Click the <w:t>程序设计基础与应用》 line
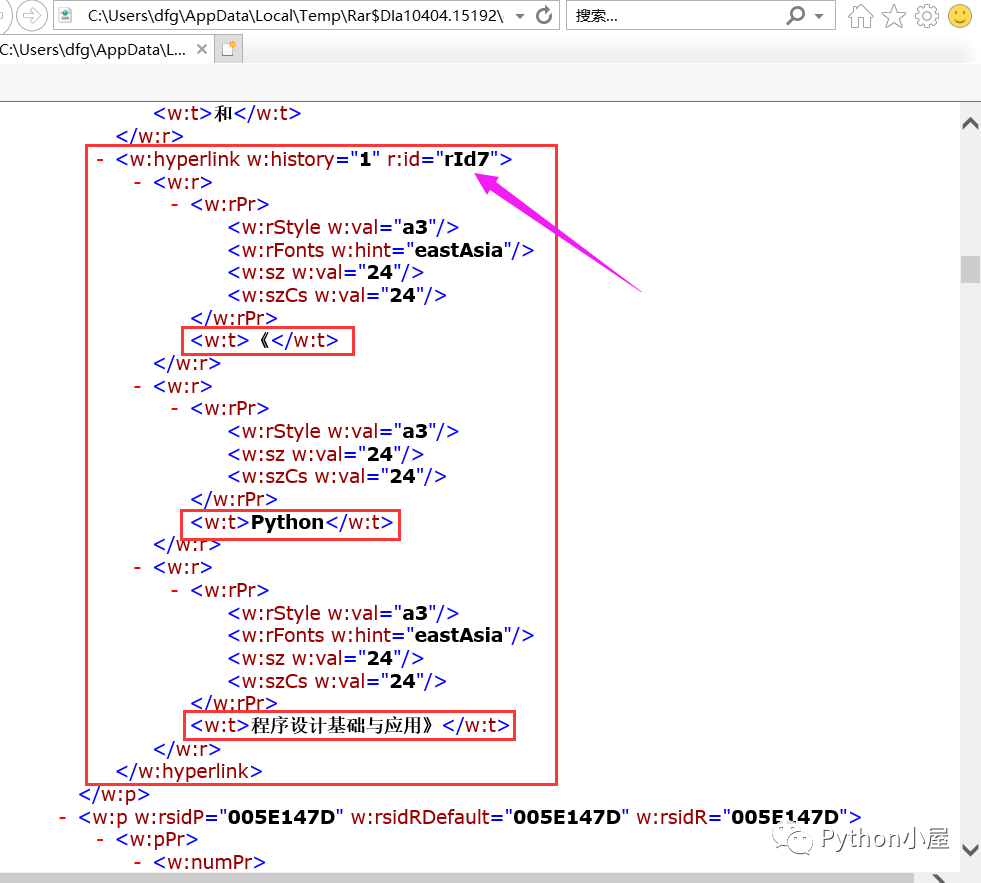Image resolution: width=981 pixels, height=883 pixels. pos(350,726)
